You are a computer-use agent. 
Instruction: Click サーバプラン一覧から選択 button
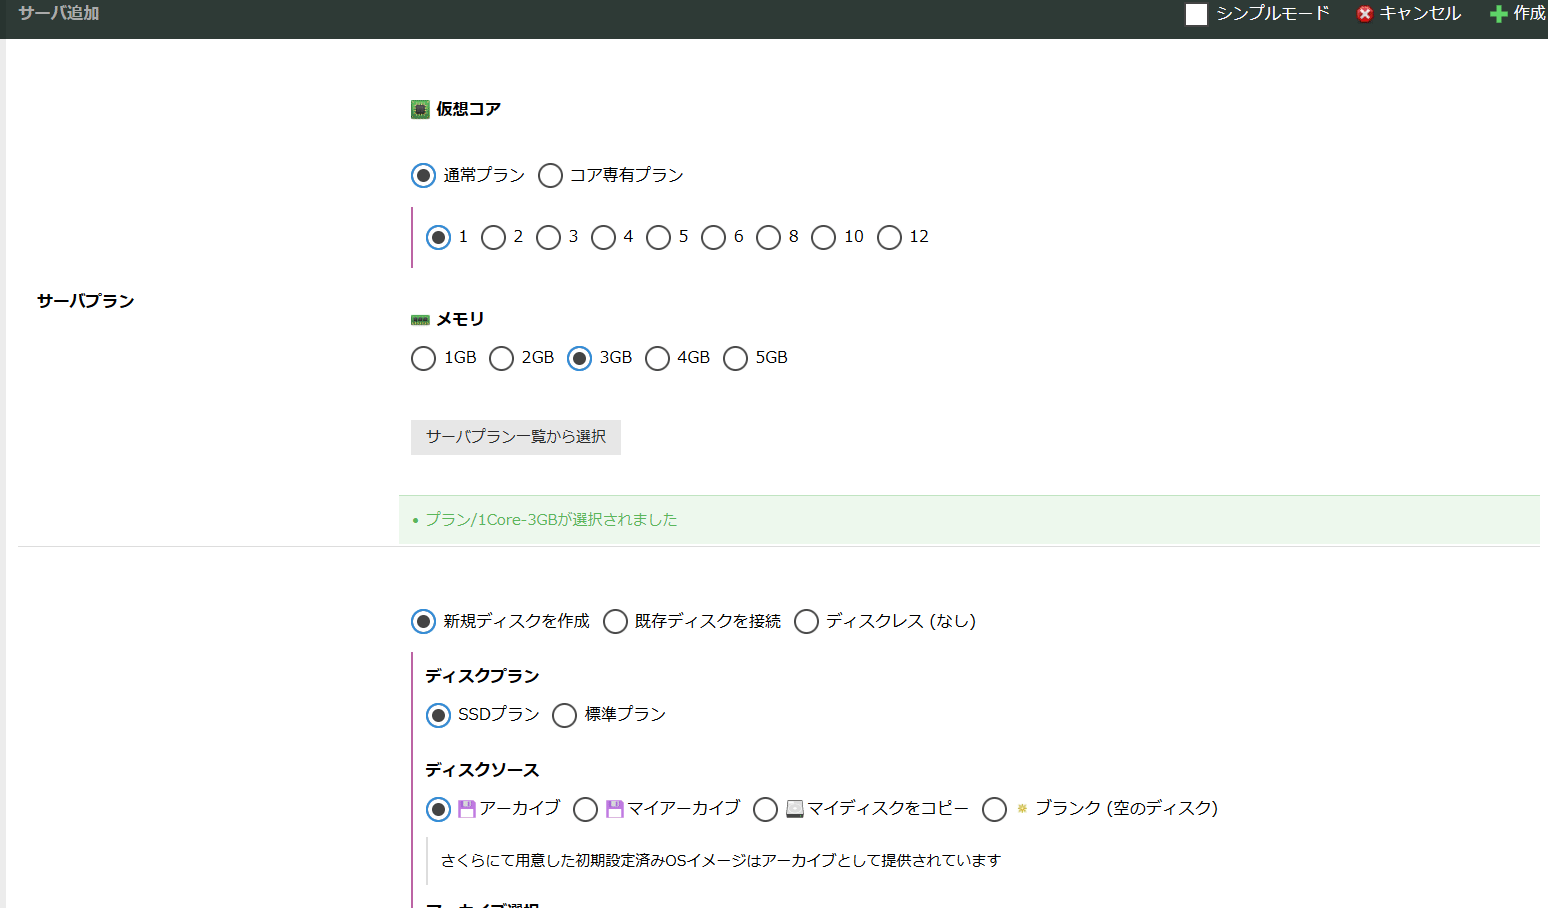pyautogui.click(x=516, y=437)
